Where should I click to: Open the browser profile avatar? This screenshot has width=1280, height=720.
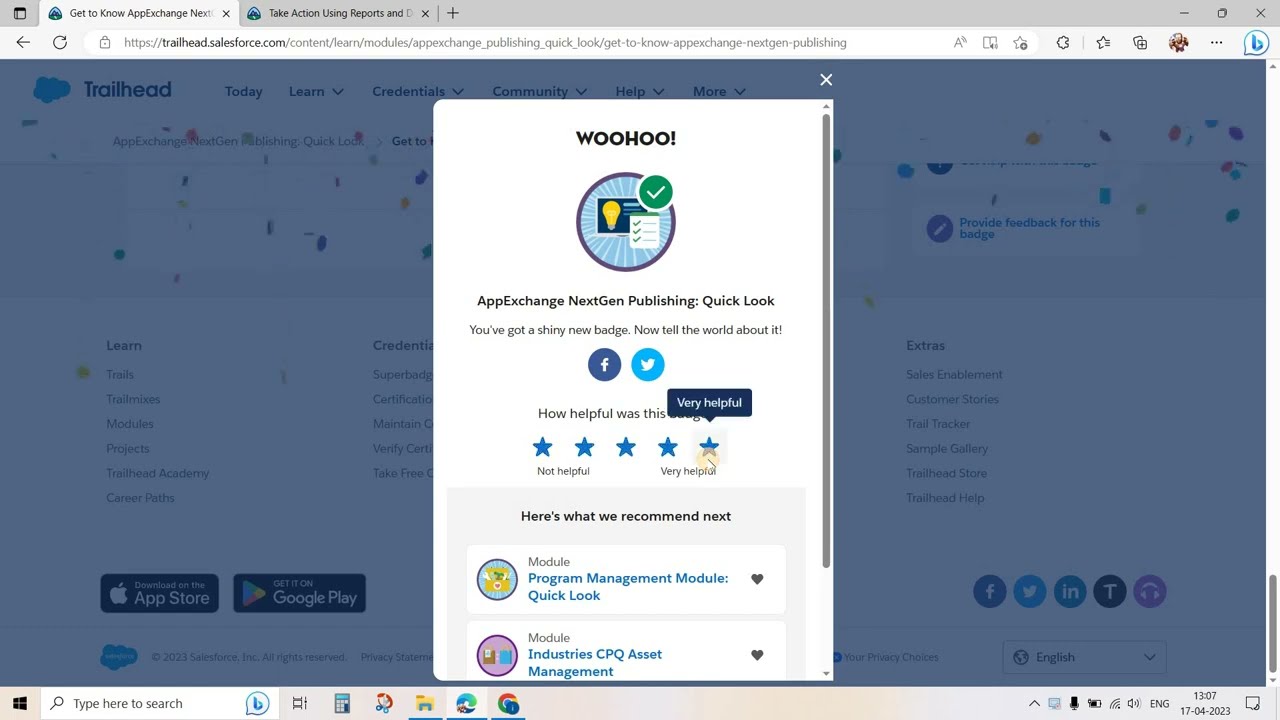(1178, 42)
